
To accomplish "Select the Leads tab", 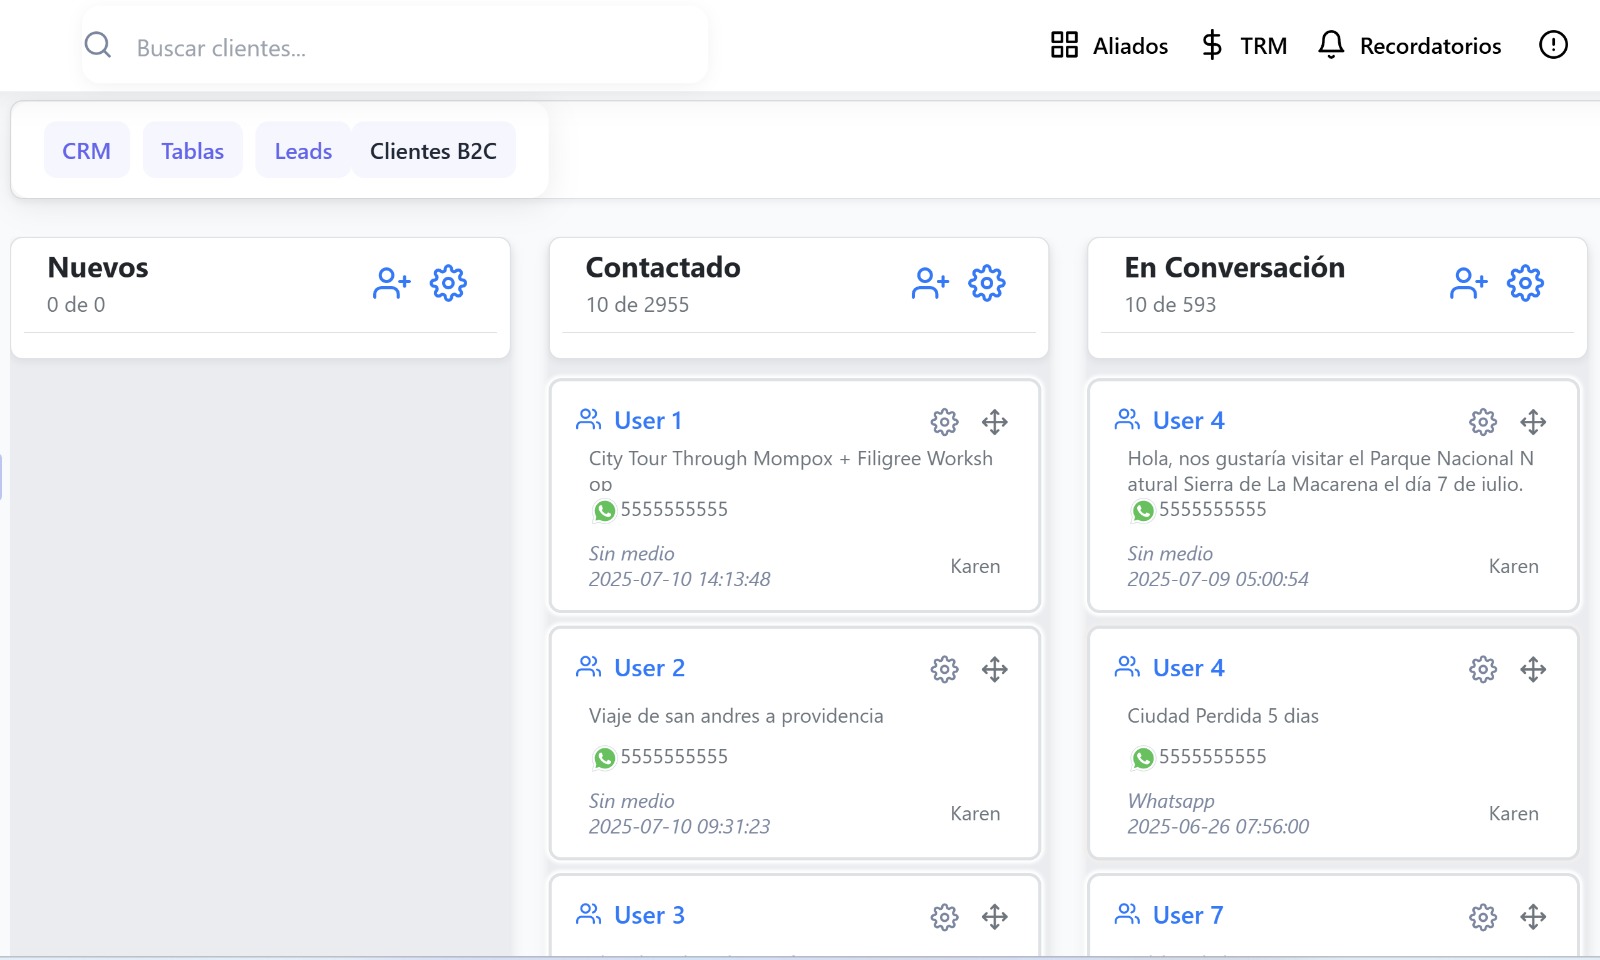I will point(303,151).
